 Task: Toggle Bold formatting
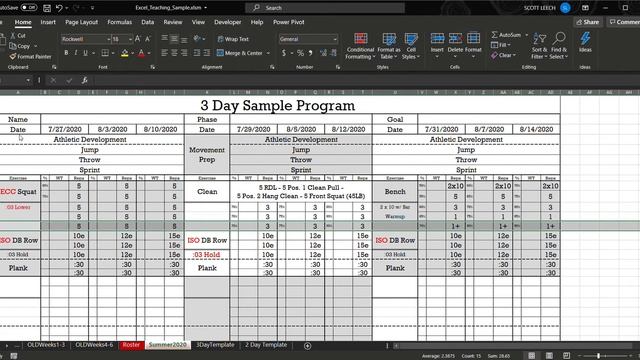coord(66,53)
